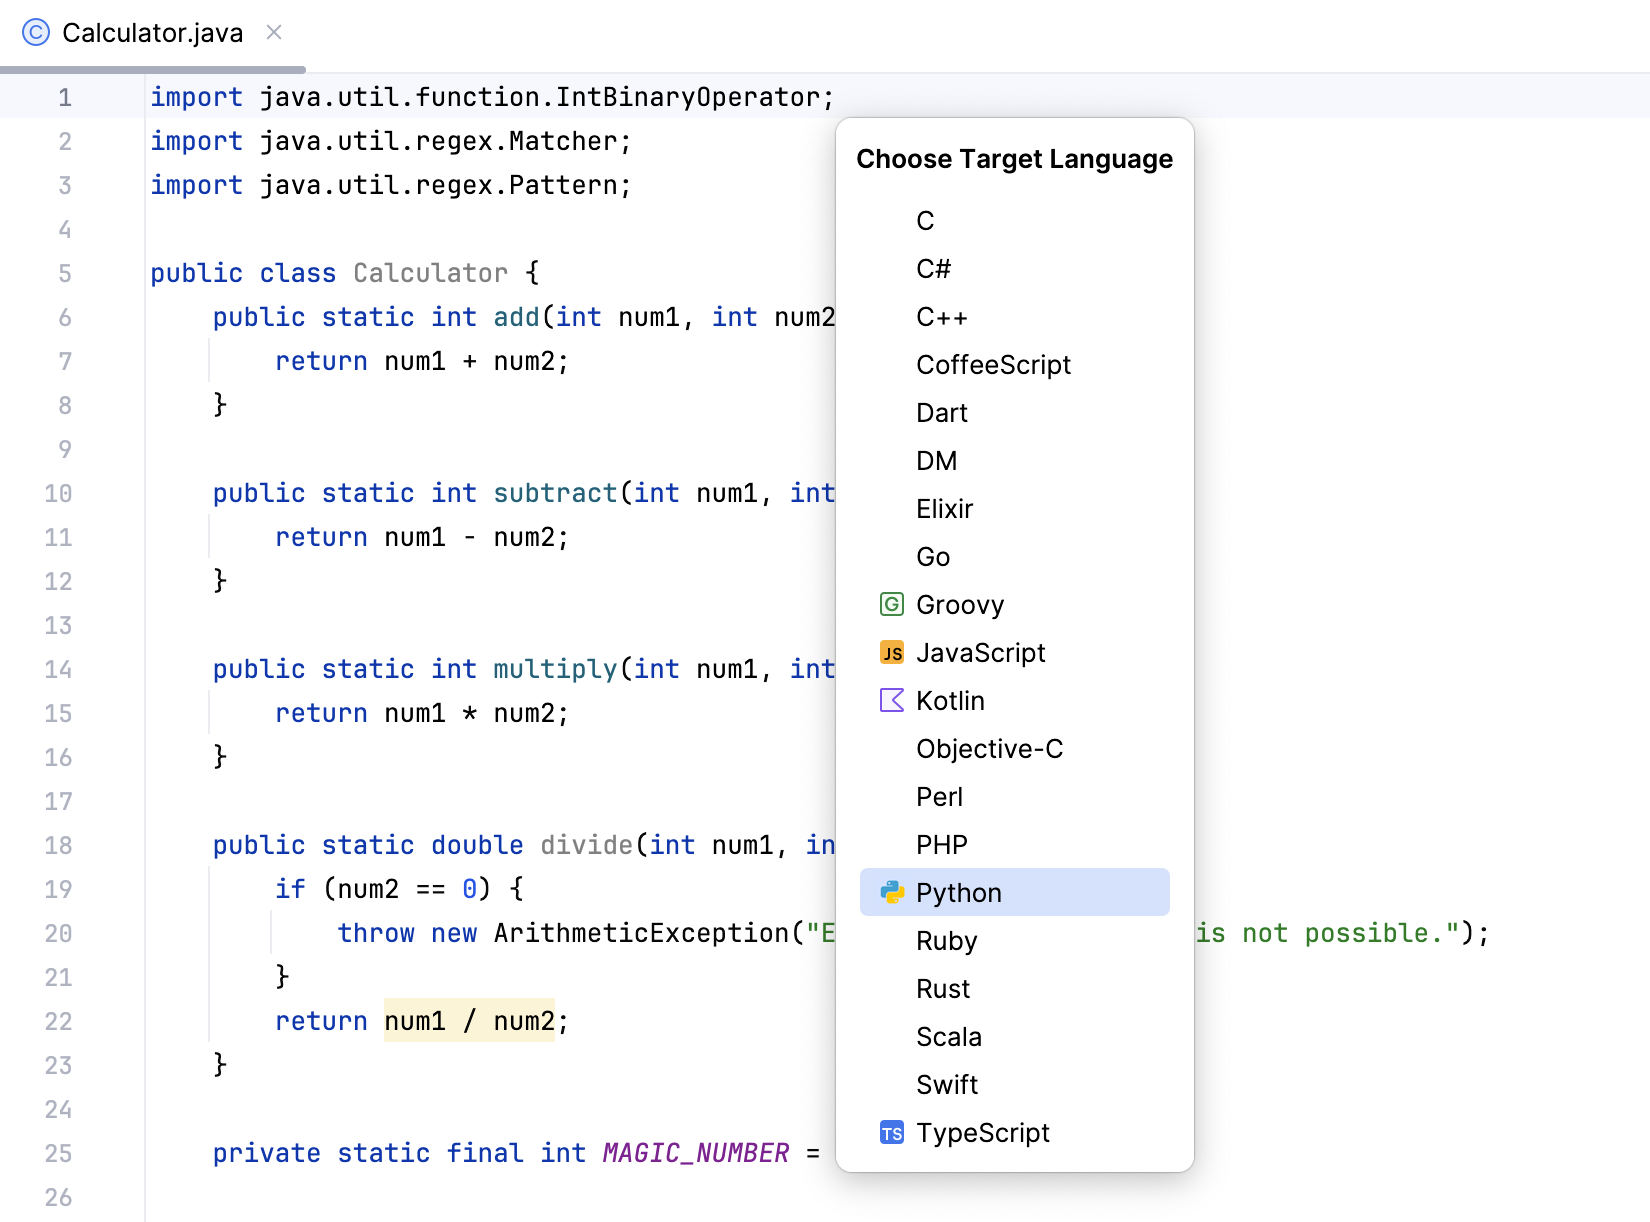The image size is (1650, 1222).
Task: Choose DM from the language list
Action: [1015, 461]
